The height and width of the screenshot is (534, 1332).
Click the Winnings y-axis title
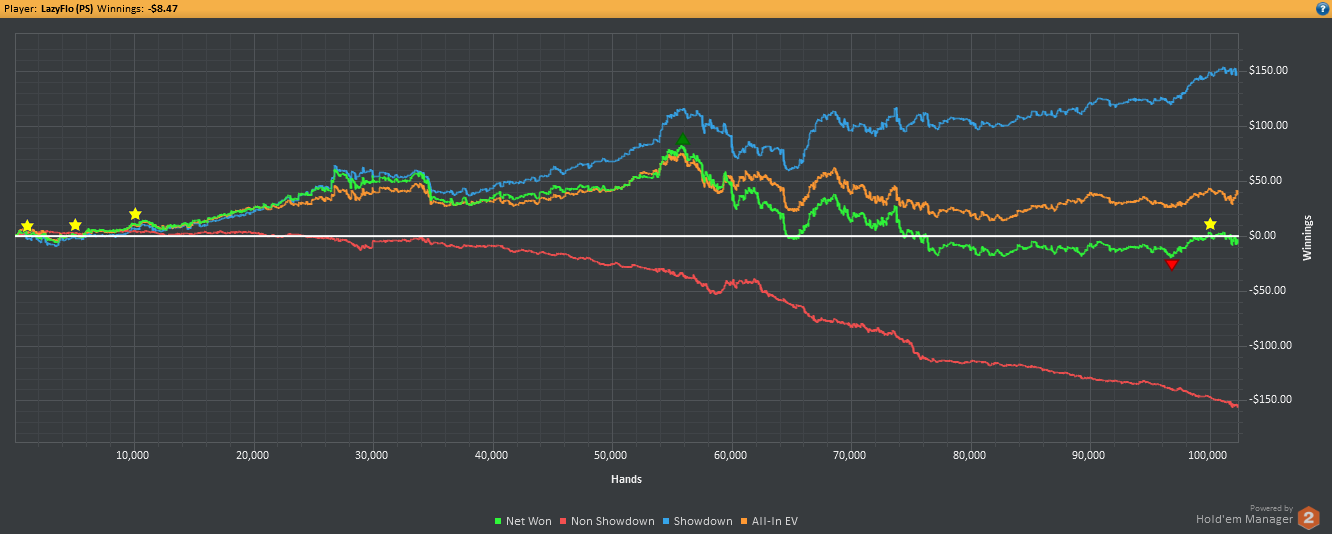click(1308, 236)
